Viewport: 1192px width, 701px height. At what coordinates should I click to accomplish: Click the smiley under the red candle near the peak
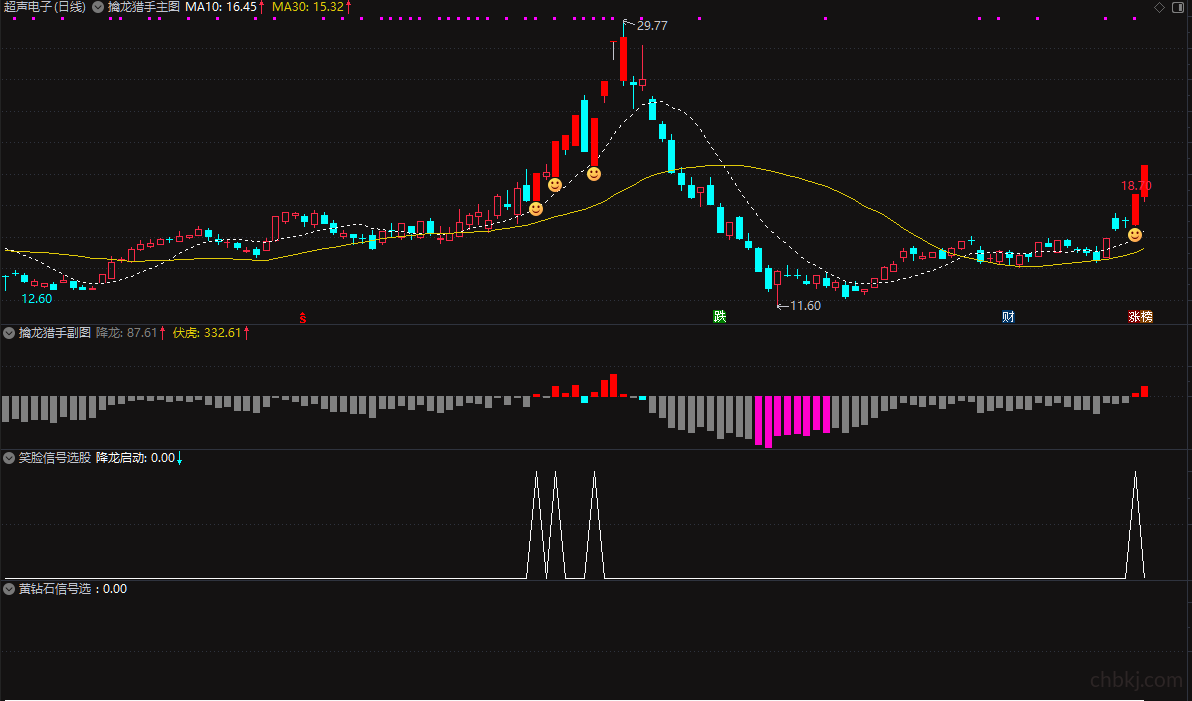pos(594,173)
